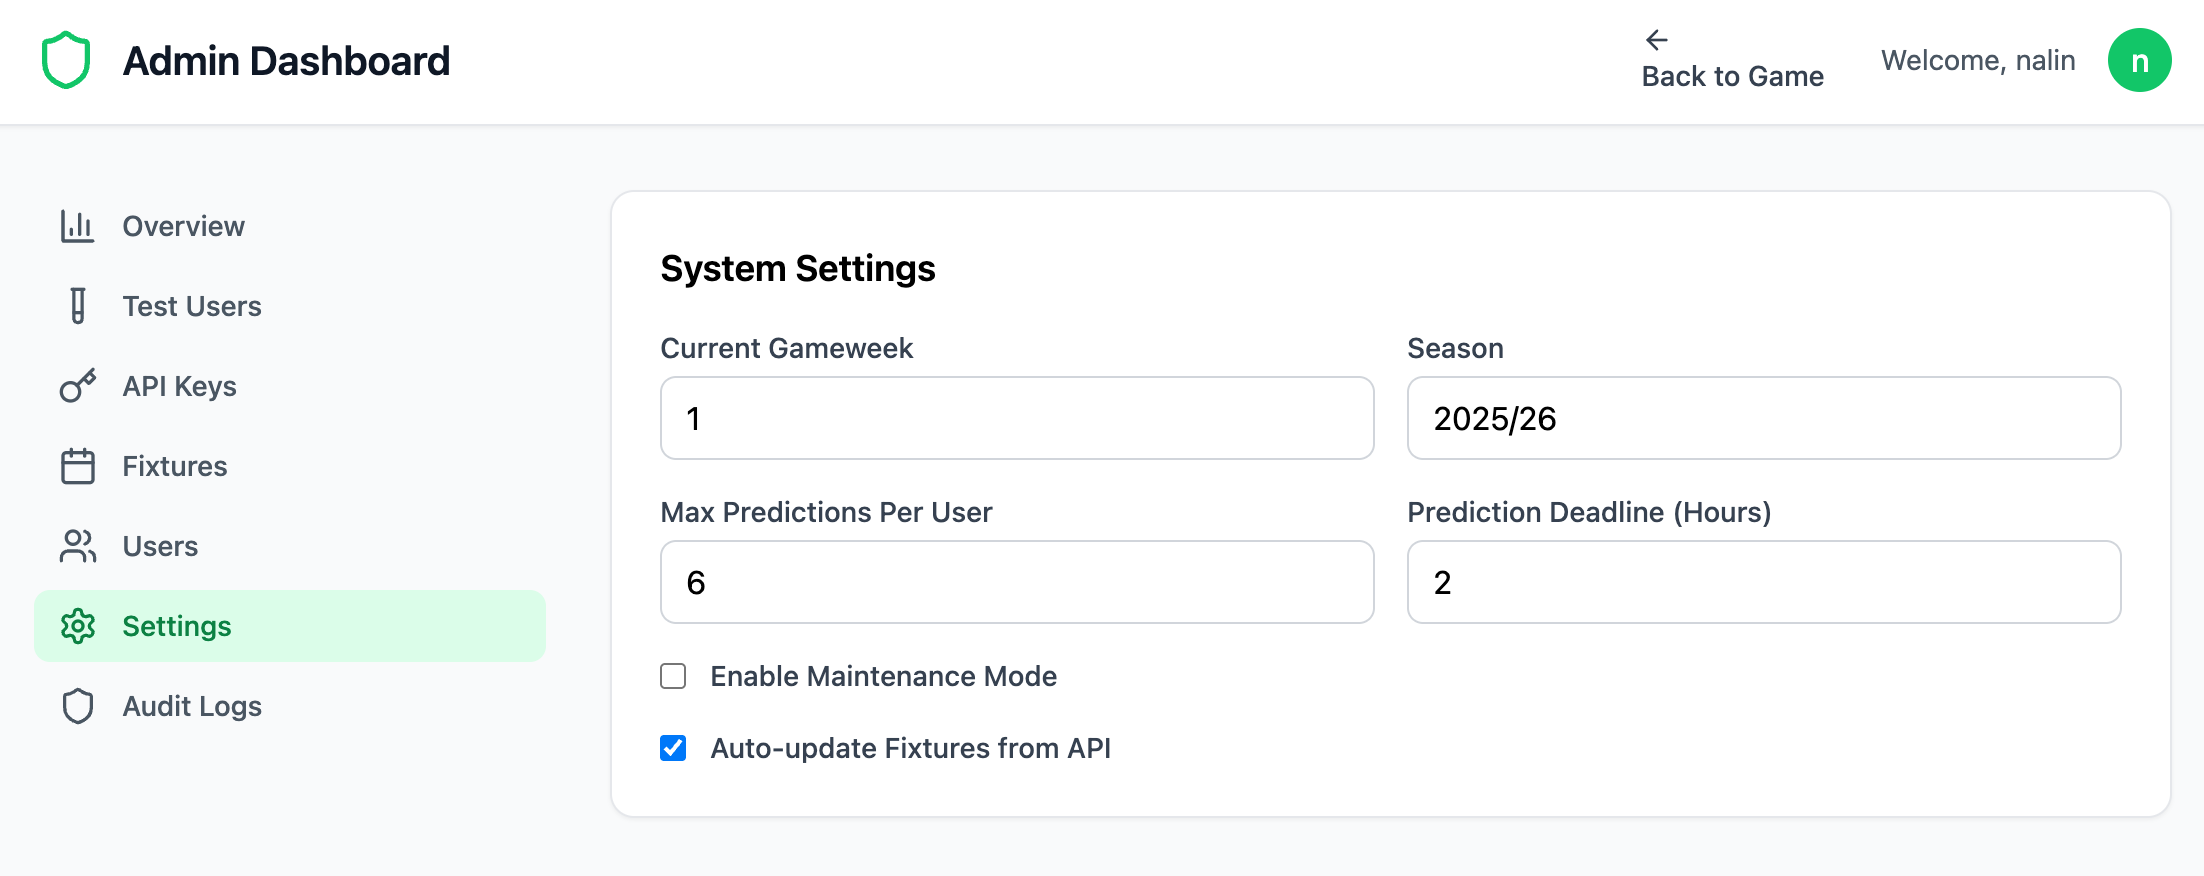Click into the Season input field
The height and width of the screenshot is (876, 2204).
[x=1763, y=418]
